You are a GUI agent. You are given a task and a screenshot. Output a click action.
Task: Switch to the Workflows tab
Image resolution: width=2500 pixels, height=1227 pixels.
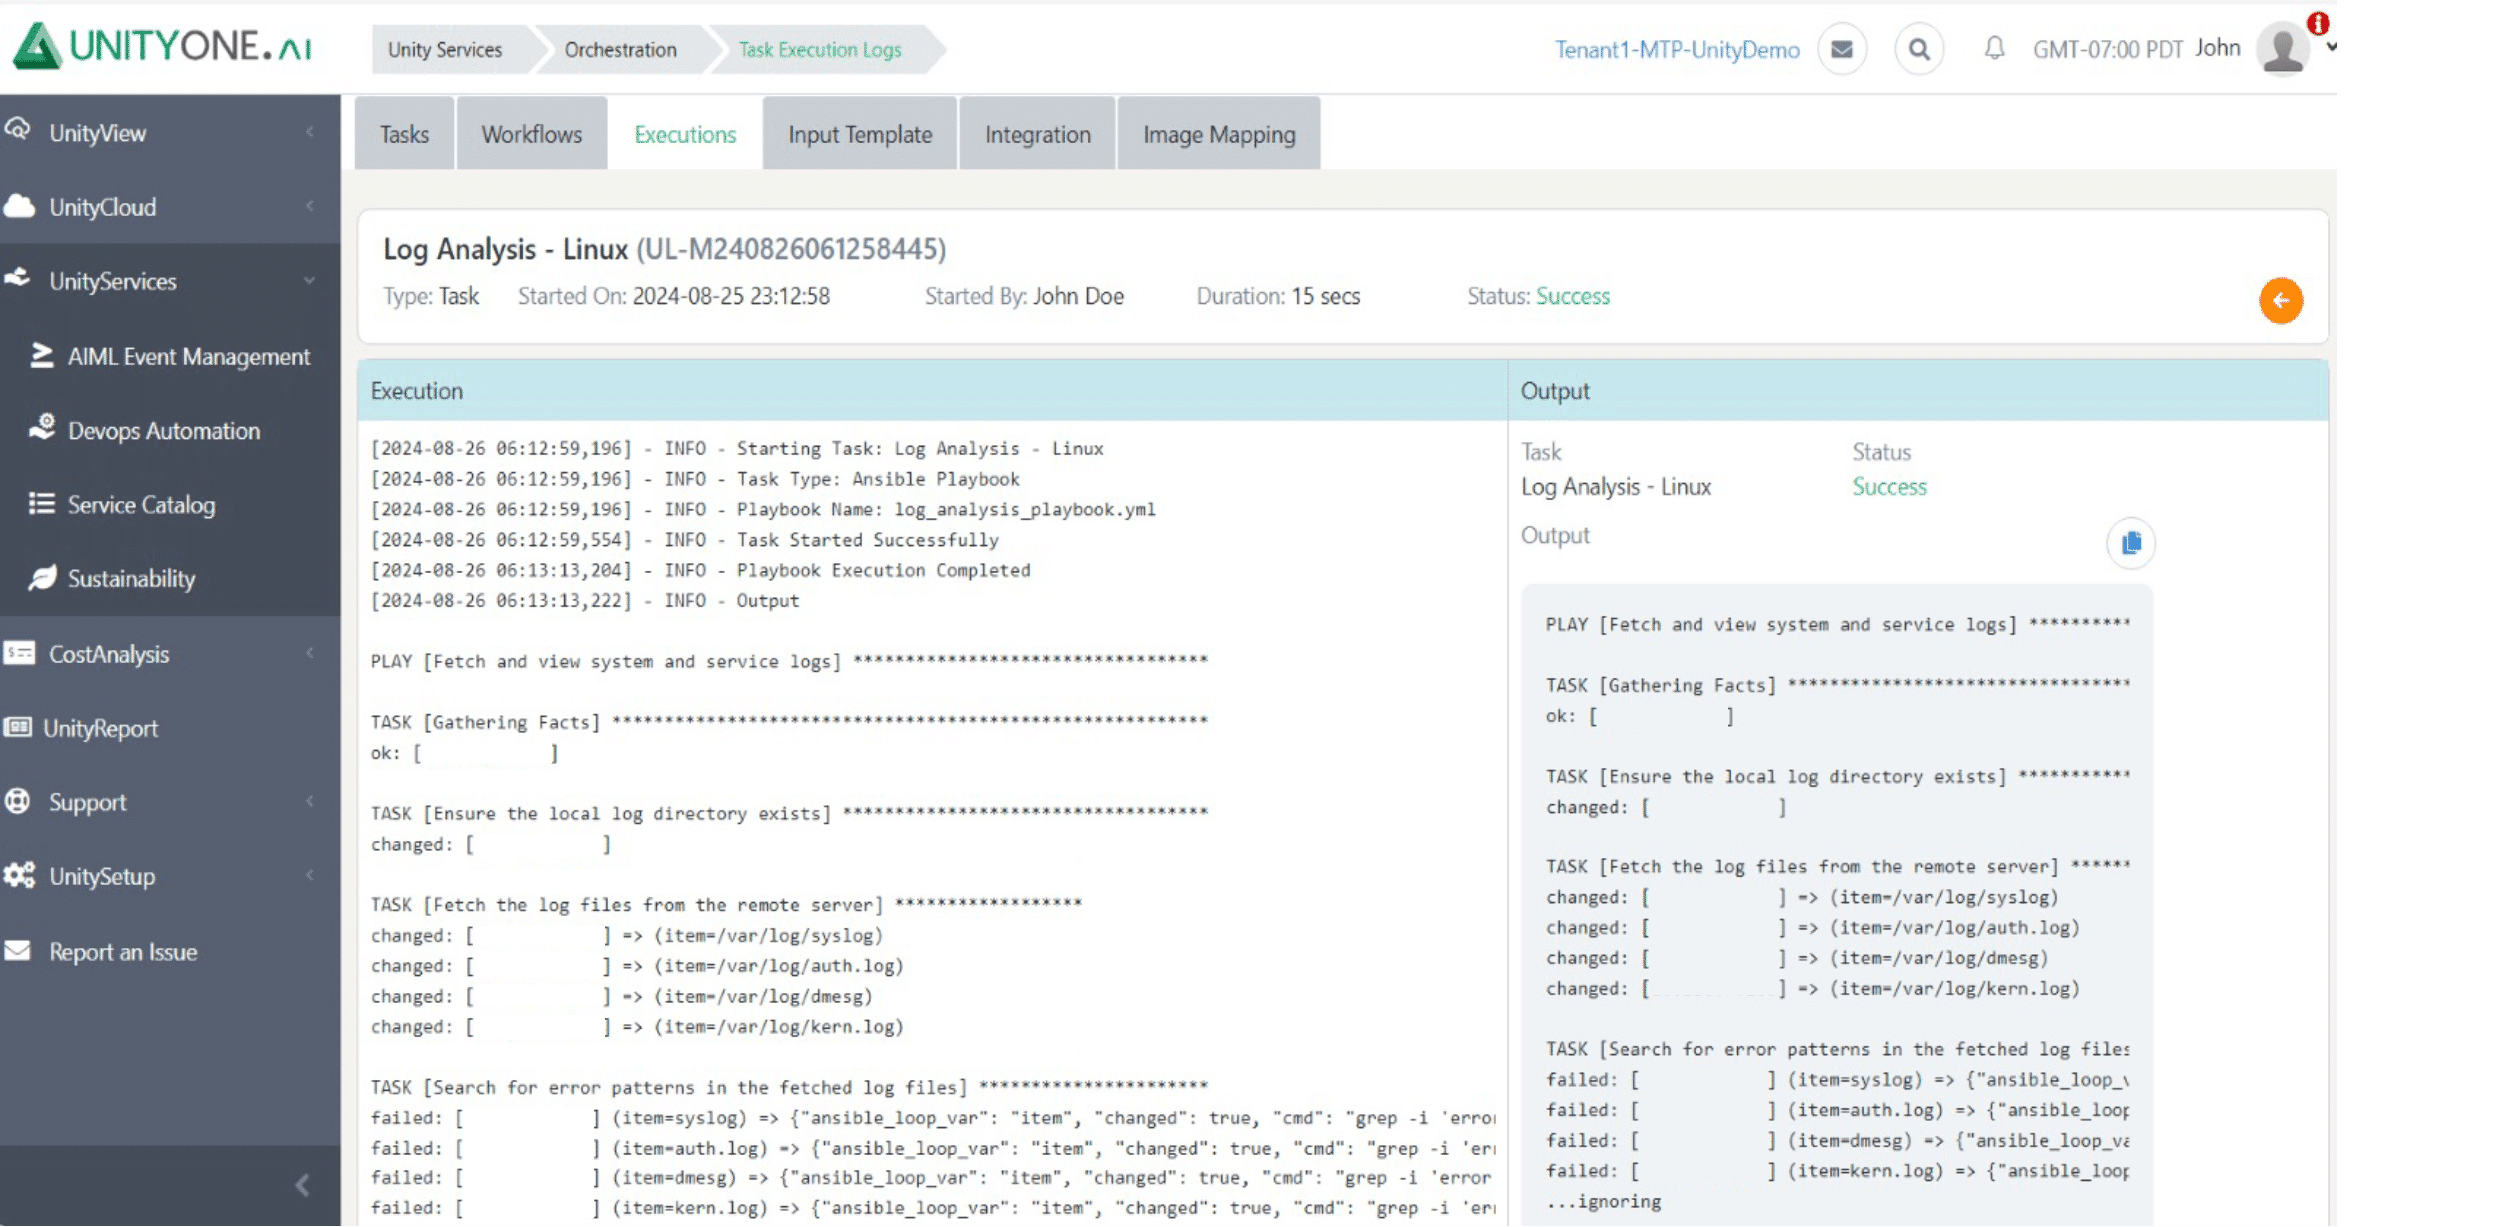click(x=531, y=134)
